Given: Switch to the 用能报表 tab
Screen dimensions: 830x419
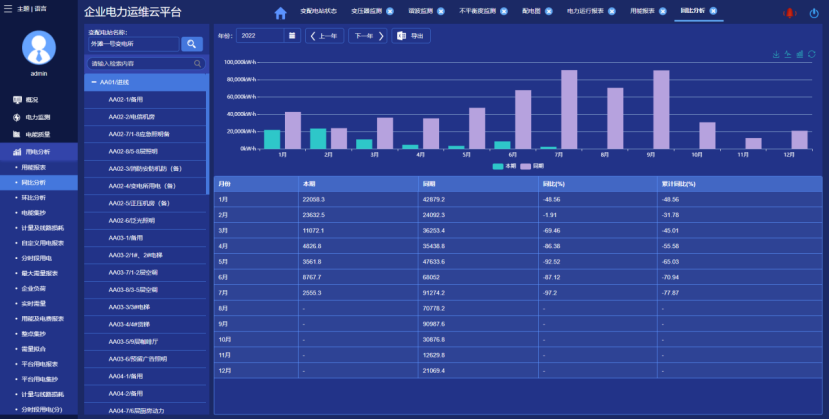Looking at the screenshot, I should pos(642,12).
